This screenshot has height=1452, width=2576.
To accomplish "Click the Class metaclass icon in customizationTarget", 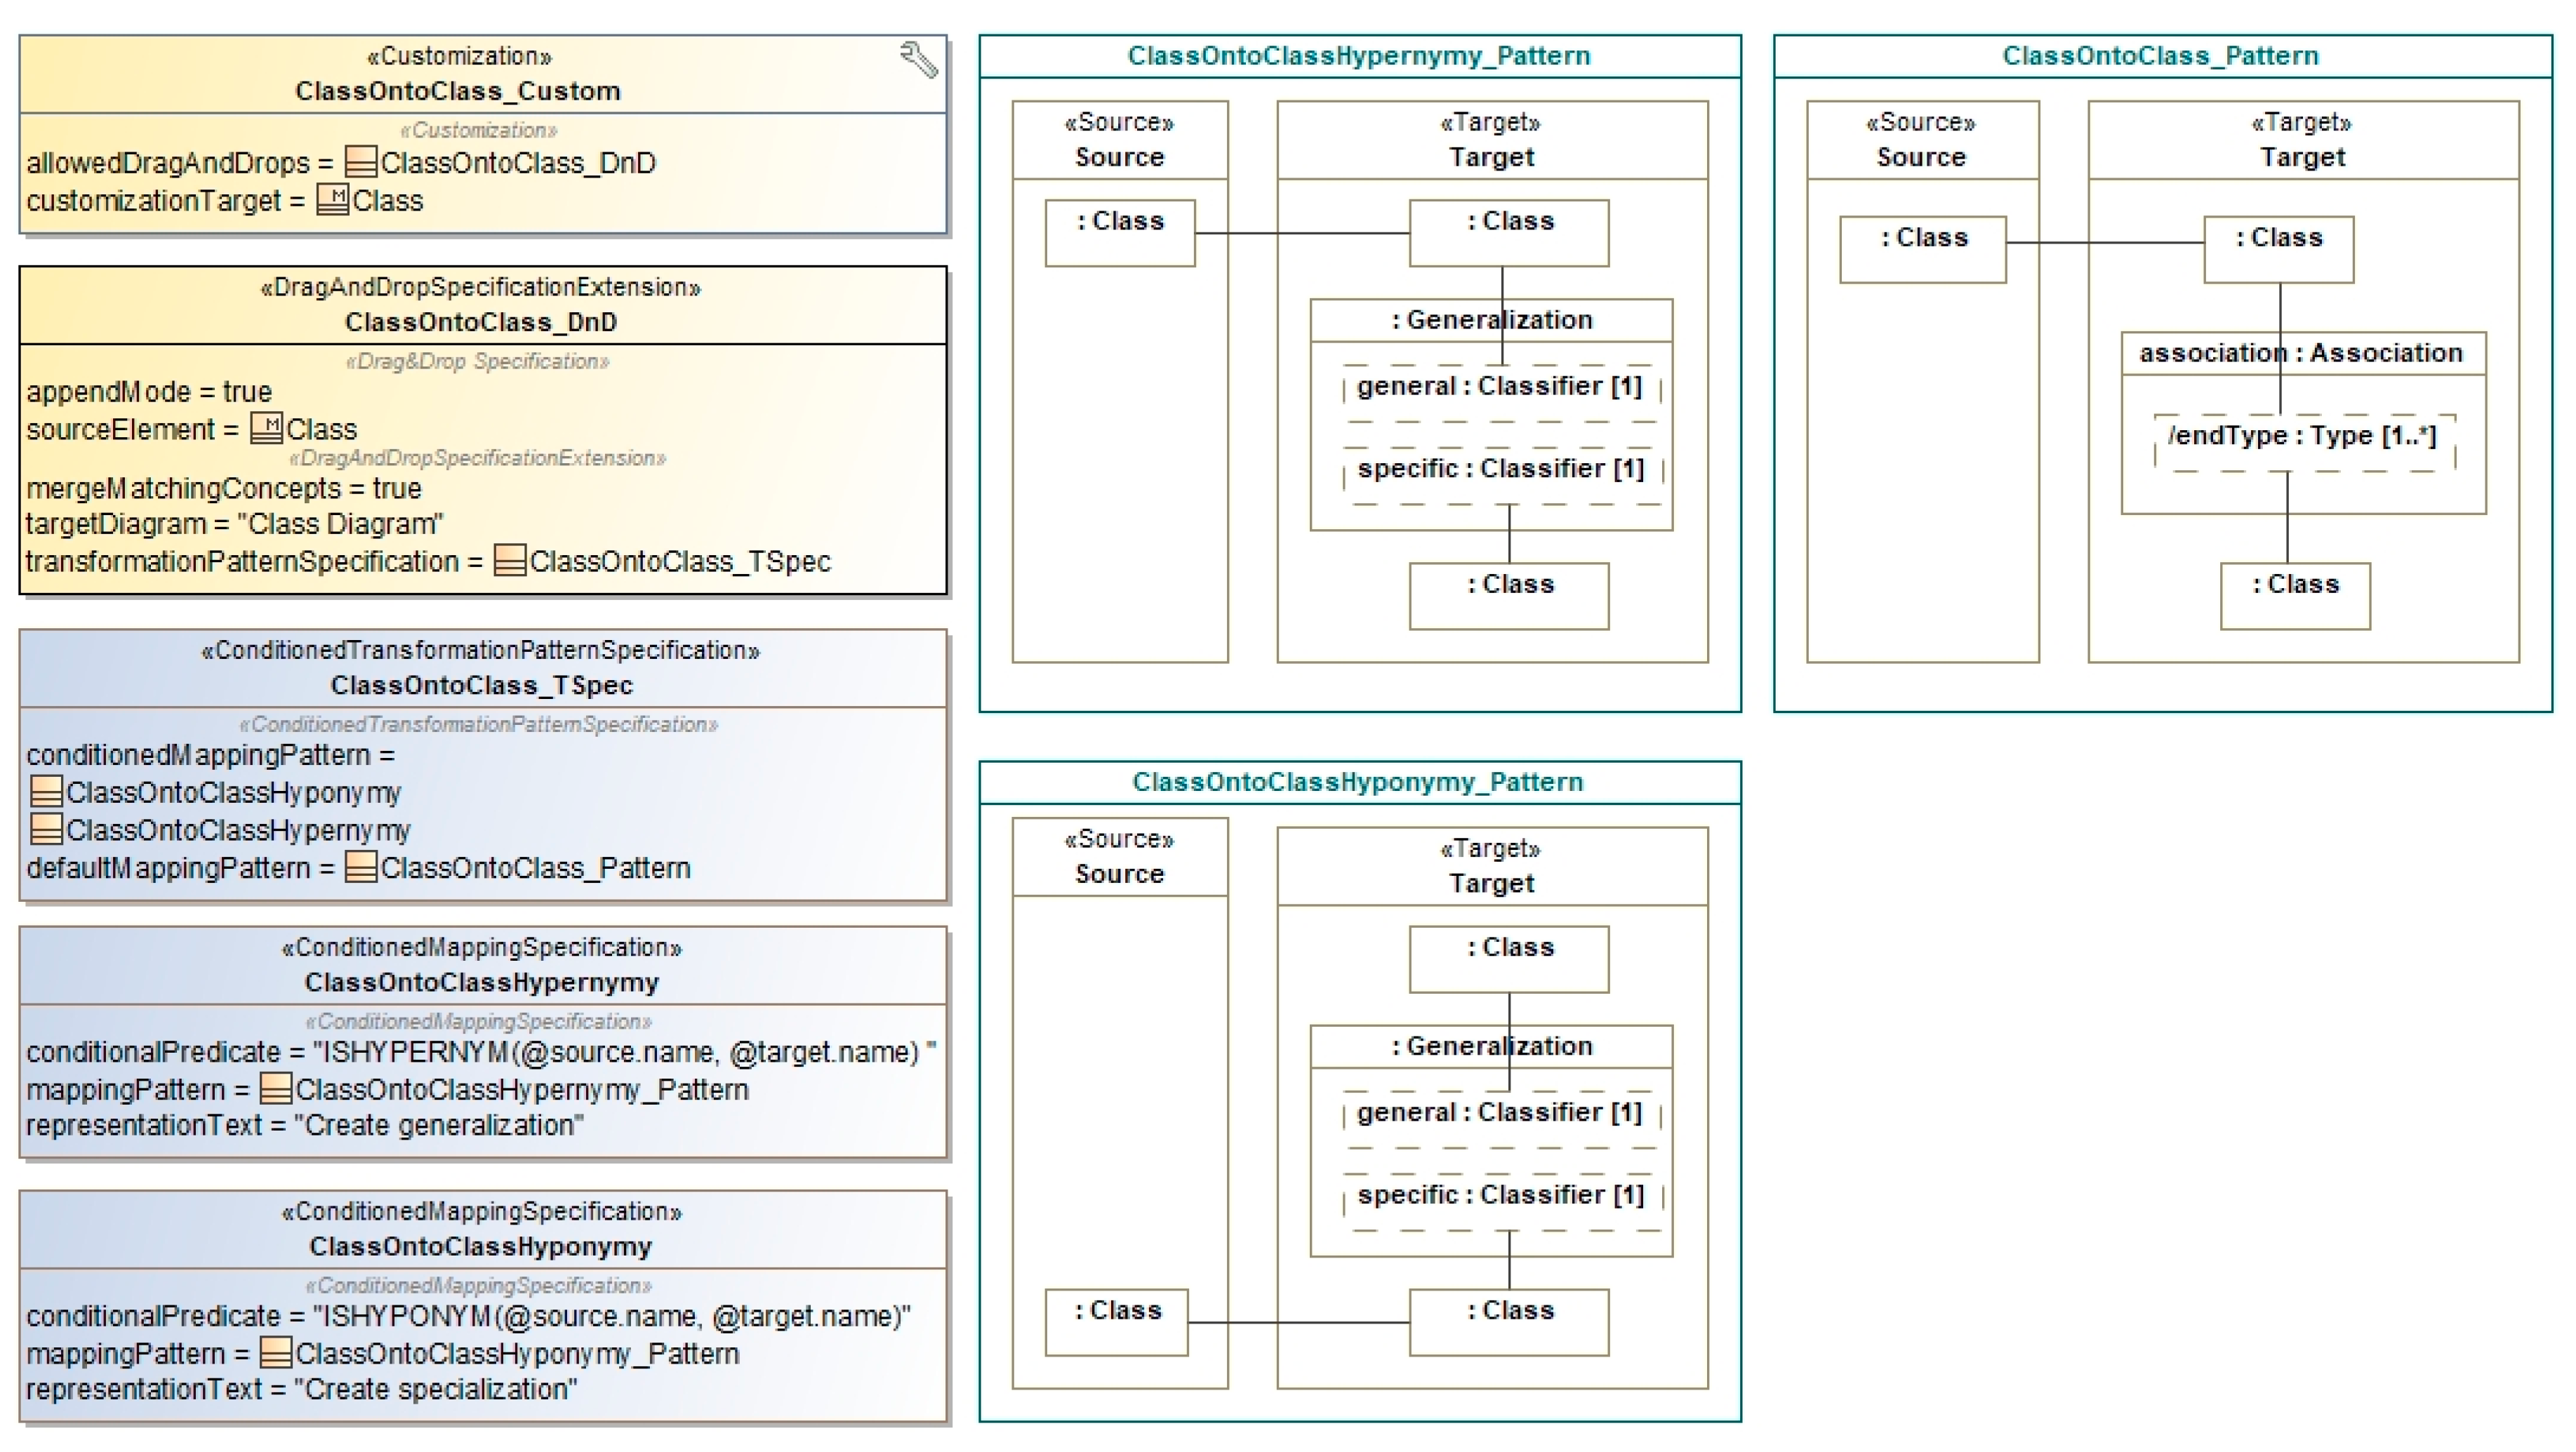I will (x=332, y=200).
